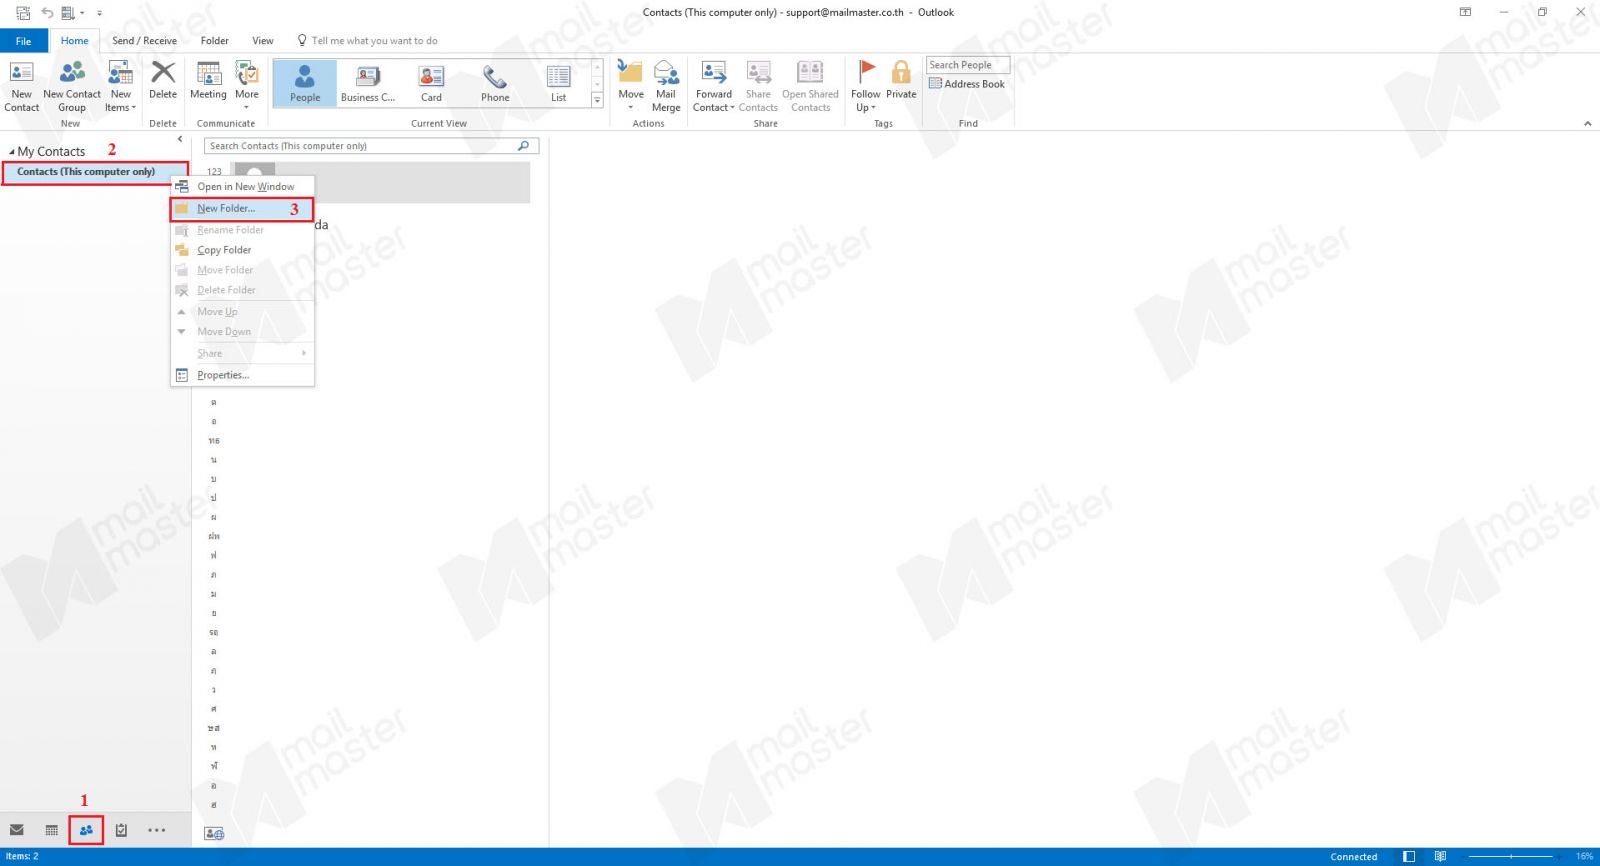Switch to the Home tab
This screenshot has height=866, width=1600.
74,41
